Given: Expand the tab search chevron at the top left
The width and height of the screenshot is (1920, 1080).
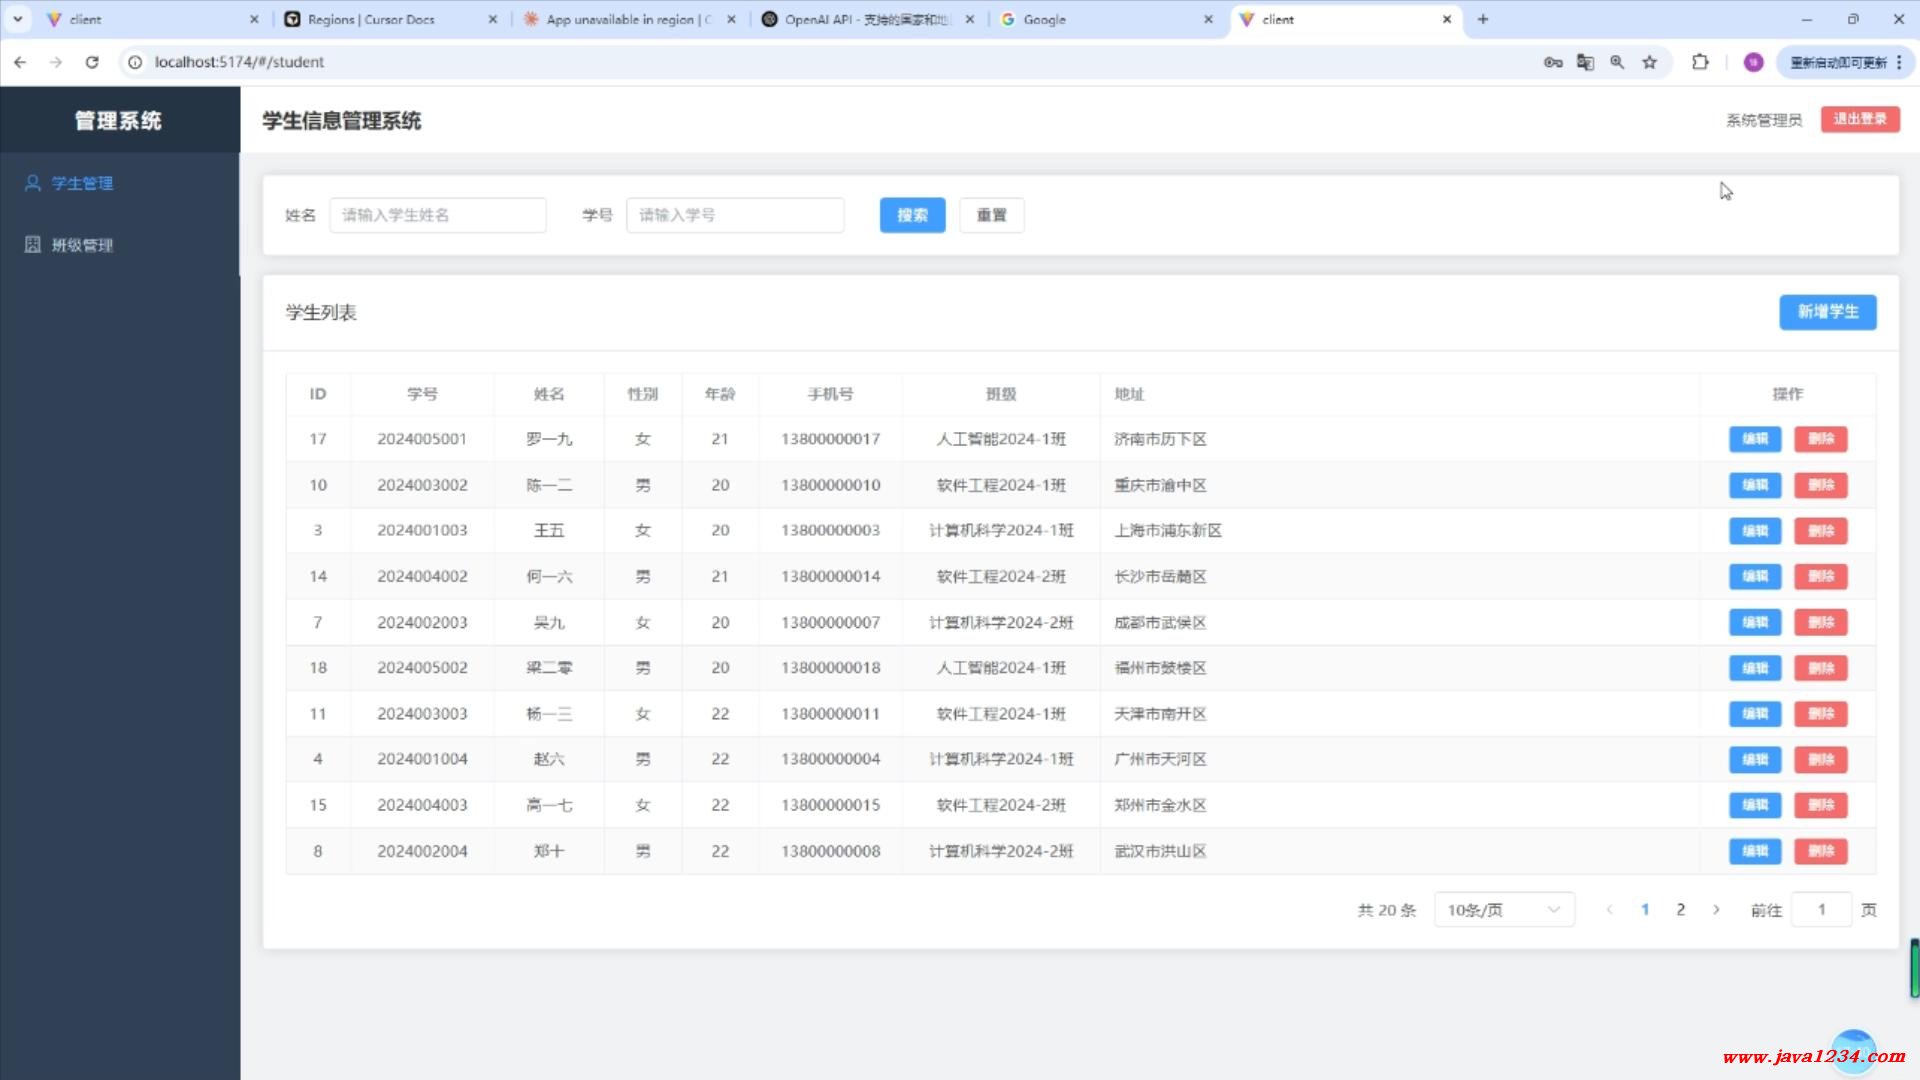Looking at the screenshot, I should click(x=17, y=19).
